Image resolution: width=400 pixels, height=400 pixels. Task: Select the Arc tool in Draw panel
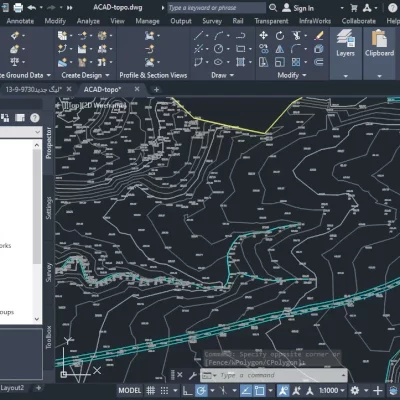219,35
